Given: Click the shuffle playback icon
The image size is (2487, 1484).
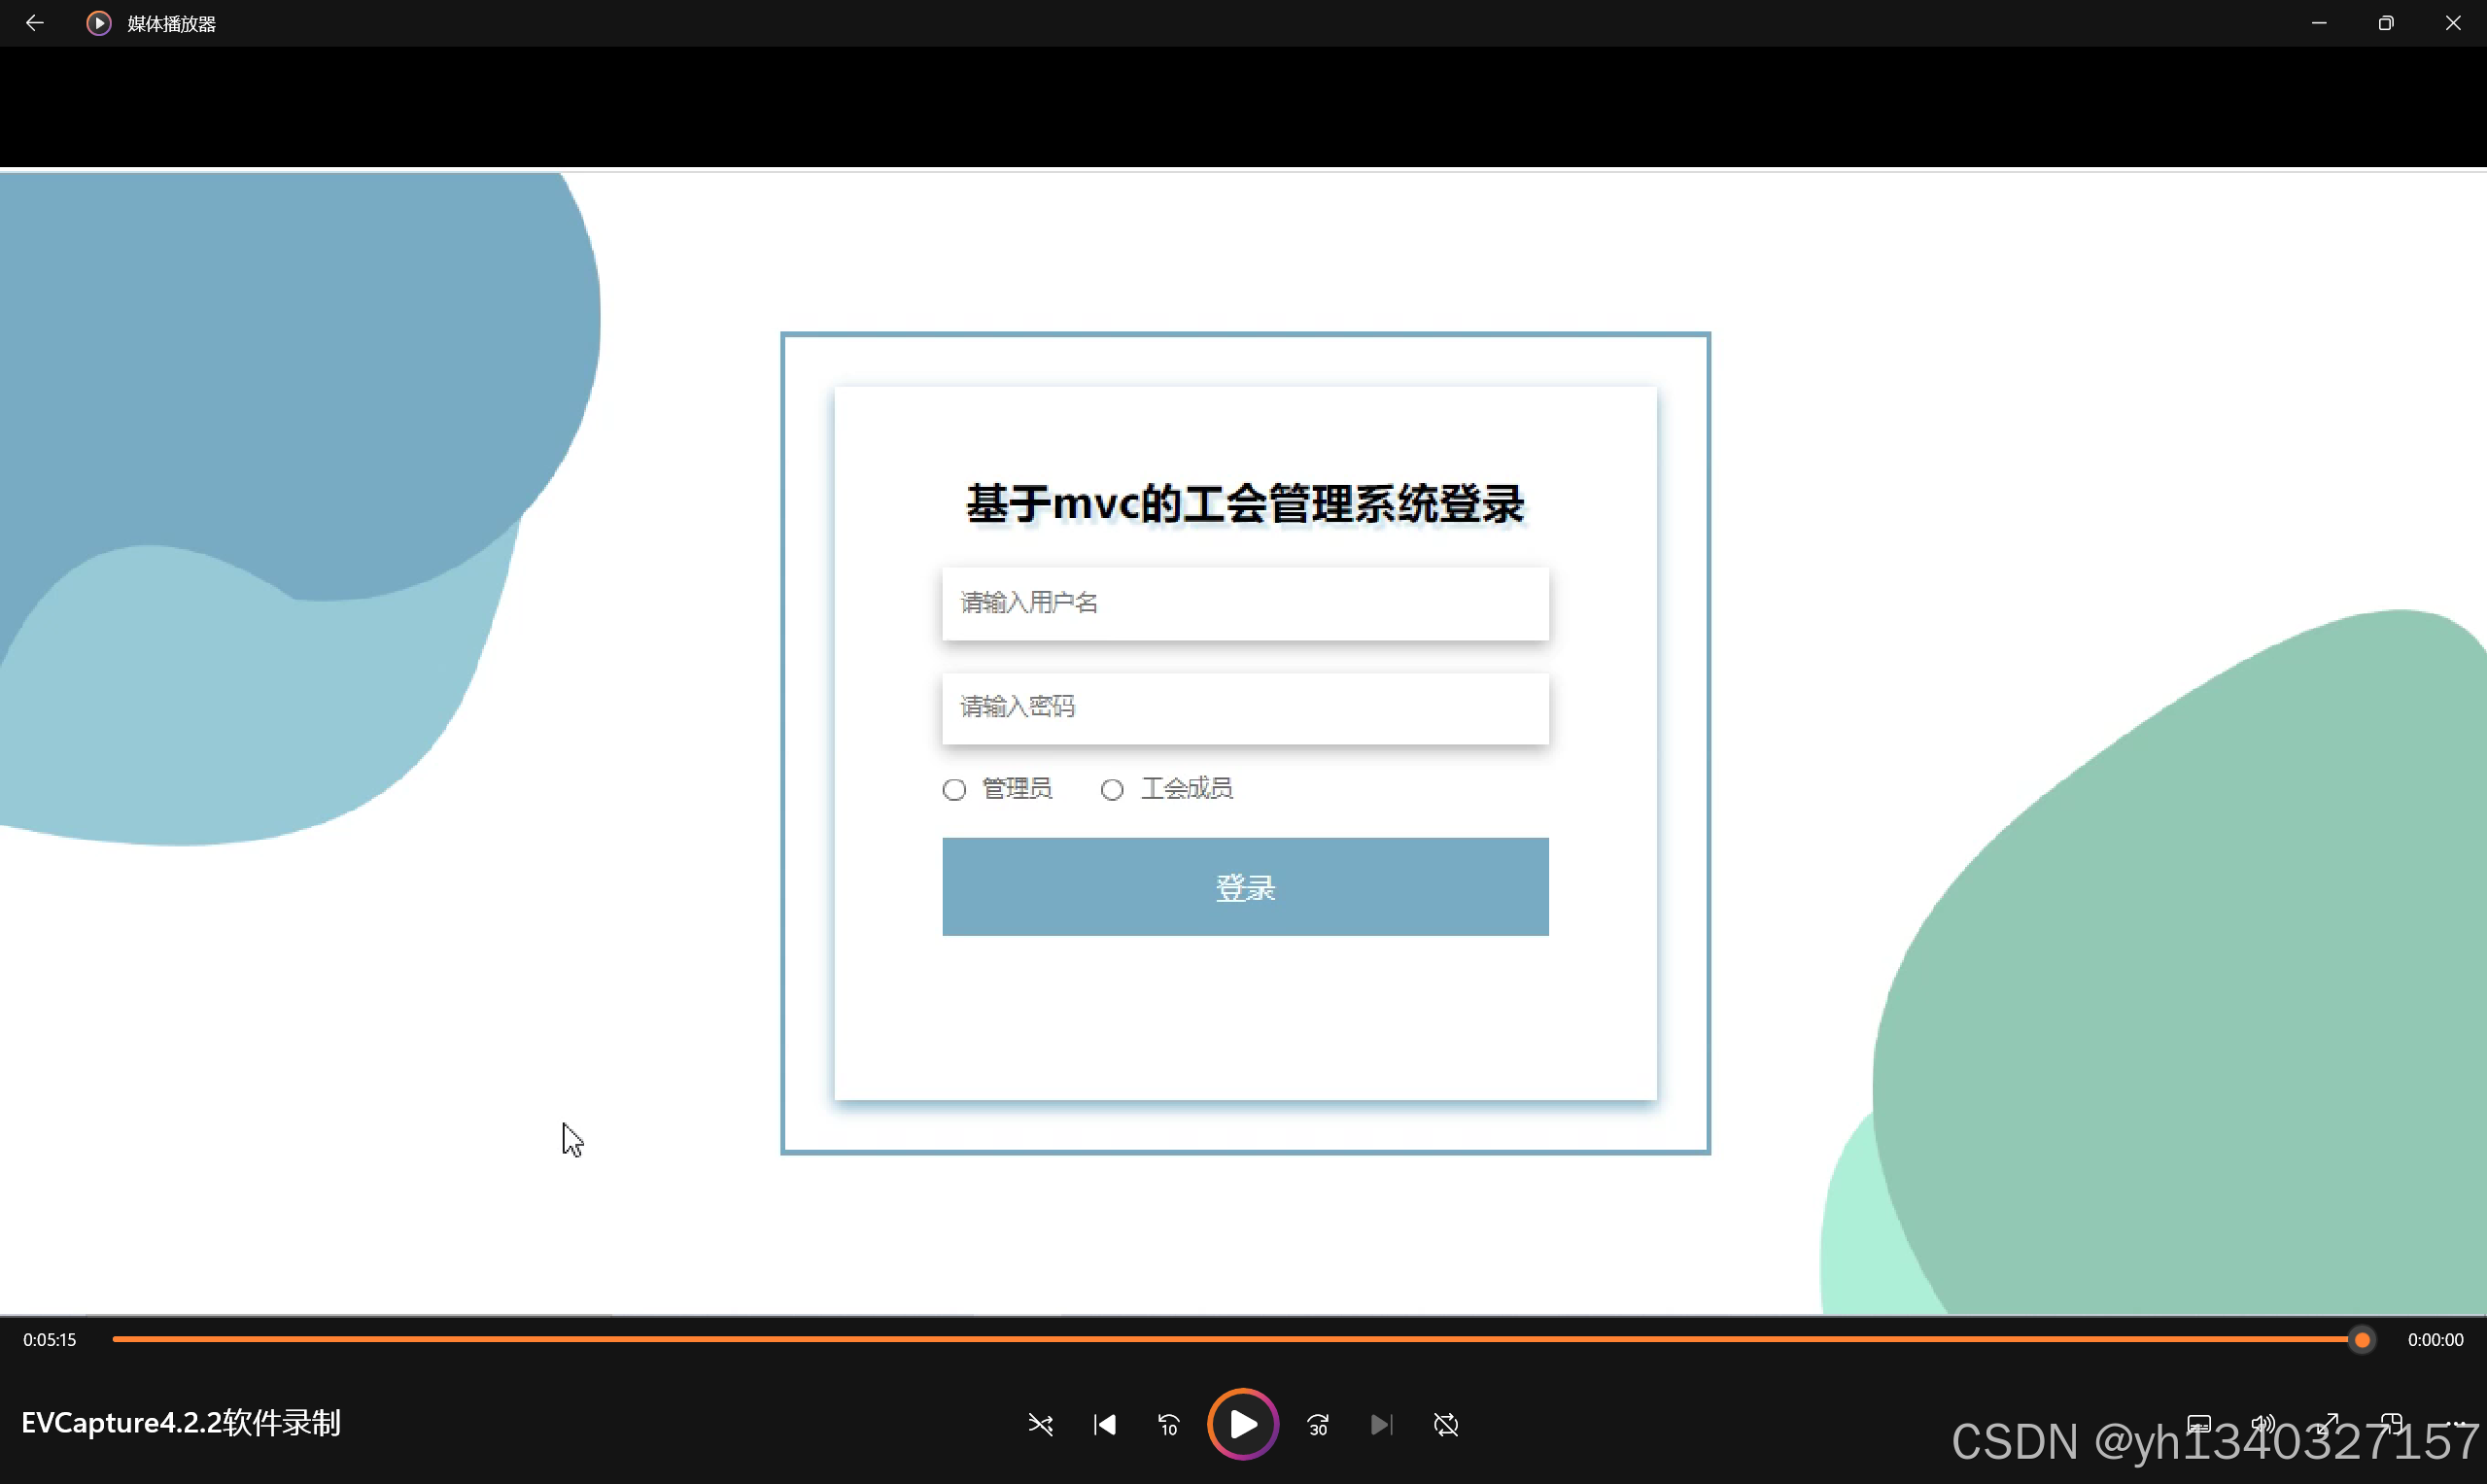Looking at the screenshot, I should coord(1040,1424).
